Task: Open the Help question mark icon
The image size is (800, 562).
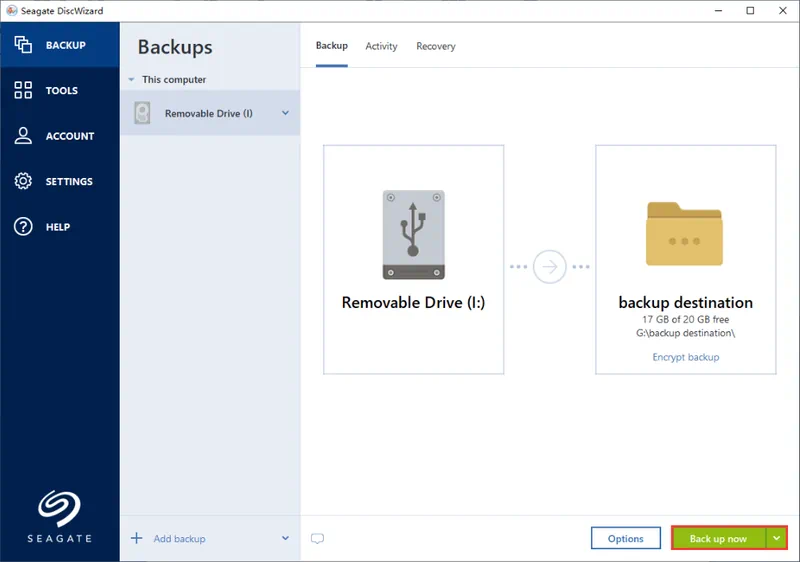Action: (x=23, y=227)
